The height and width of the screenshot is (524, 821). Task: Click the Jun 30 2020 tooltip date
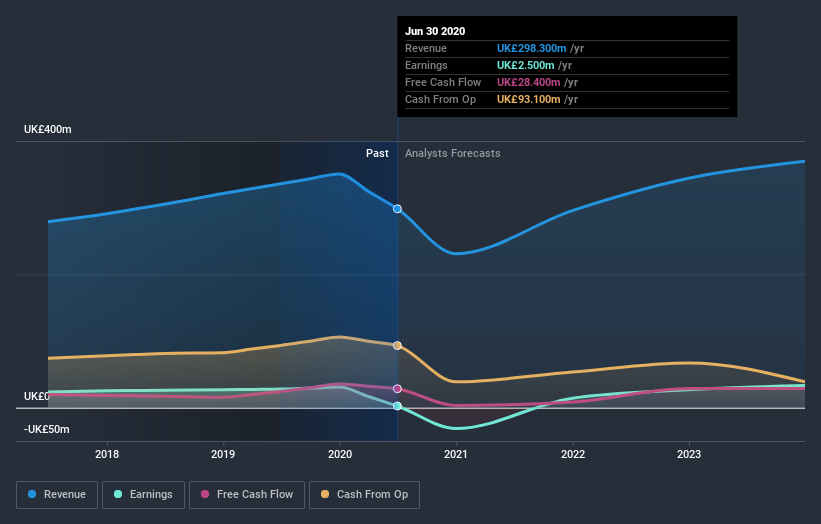[x=435, y=31]
